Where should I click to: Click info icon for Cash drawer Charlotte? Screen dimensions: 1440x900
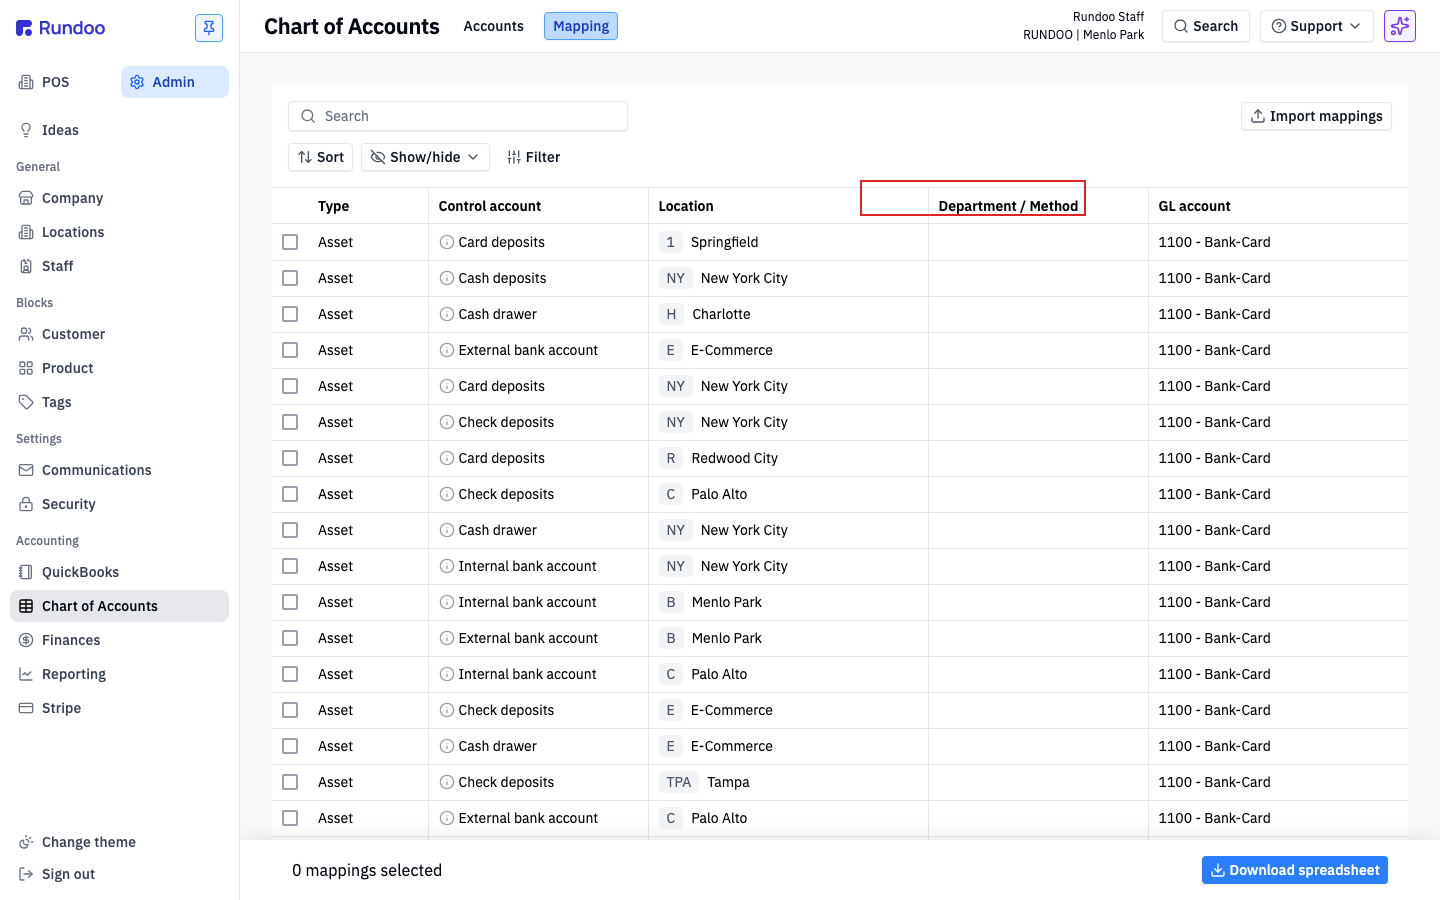(x=447, y=314)
